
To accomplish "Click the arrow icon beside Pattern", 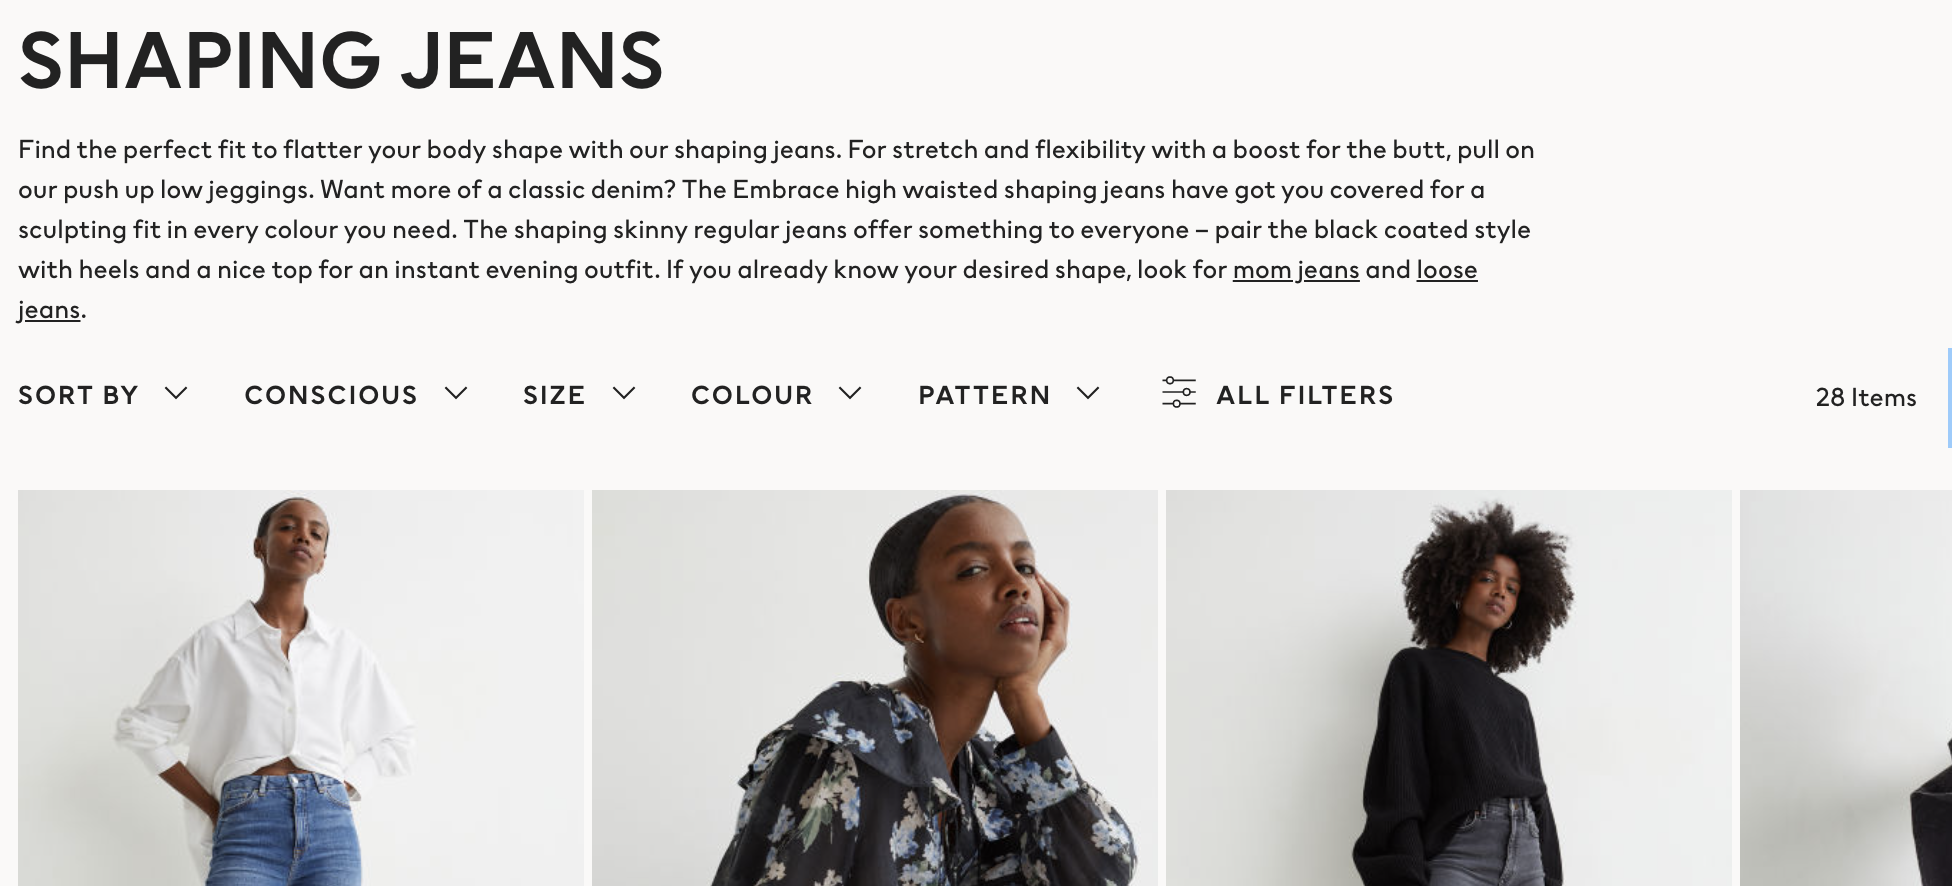I will 1088,393.
